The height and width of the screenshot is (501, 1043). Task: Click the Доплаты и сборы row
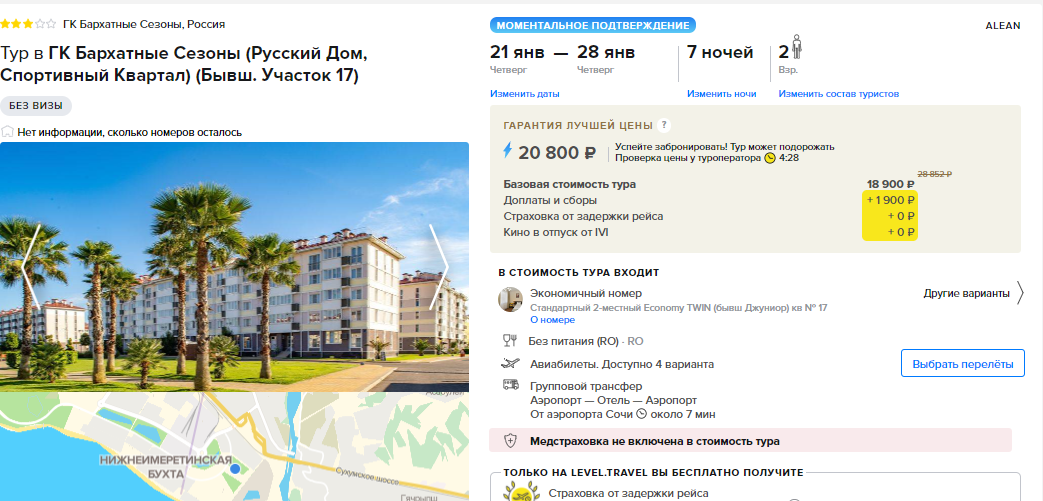[709, 200]
